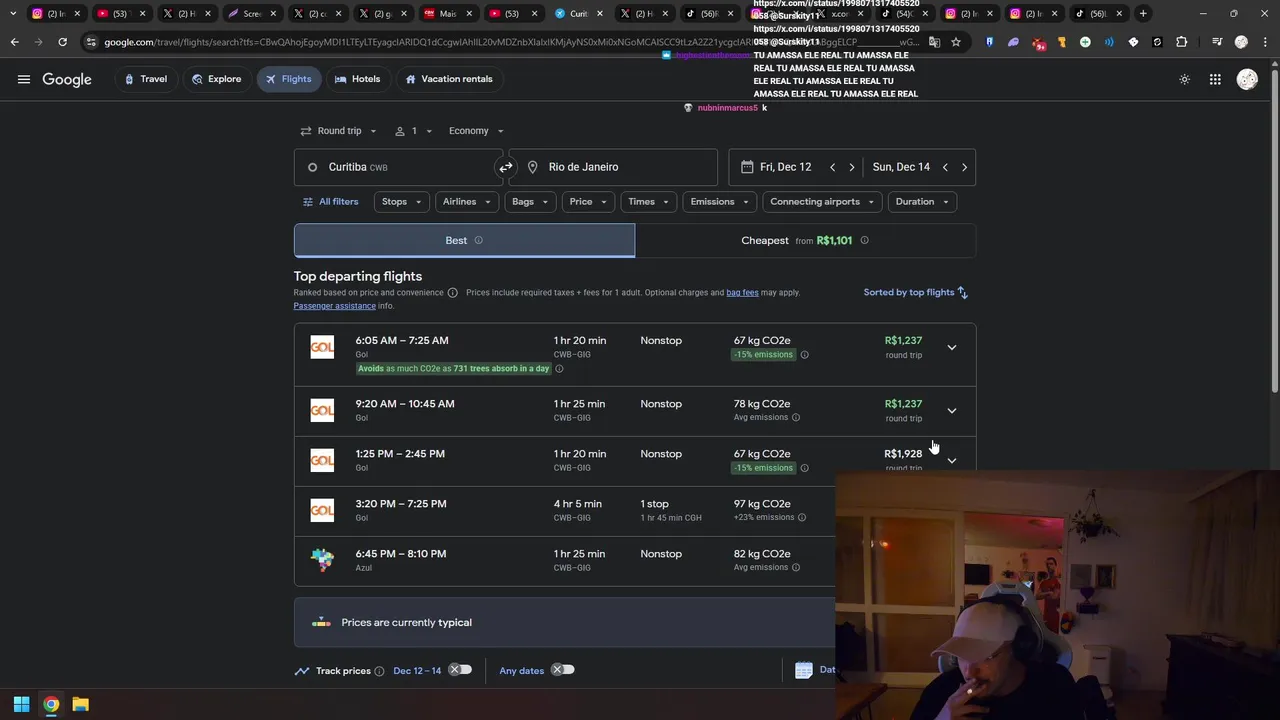Screen dimensions: 1280x720
Task: Sort results by top flights
Action: 916,292
